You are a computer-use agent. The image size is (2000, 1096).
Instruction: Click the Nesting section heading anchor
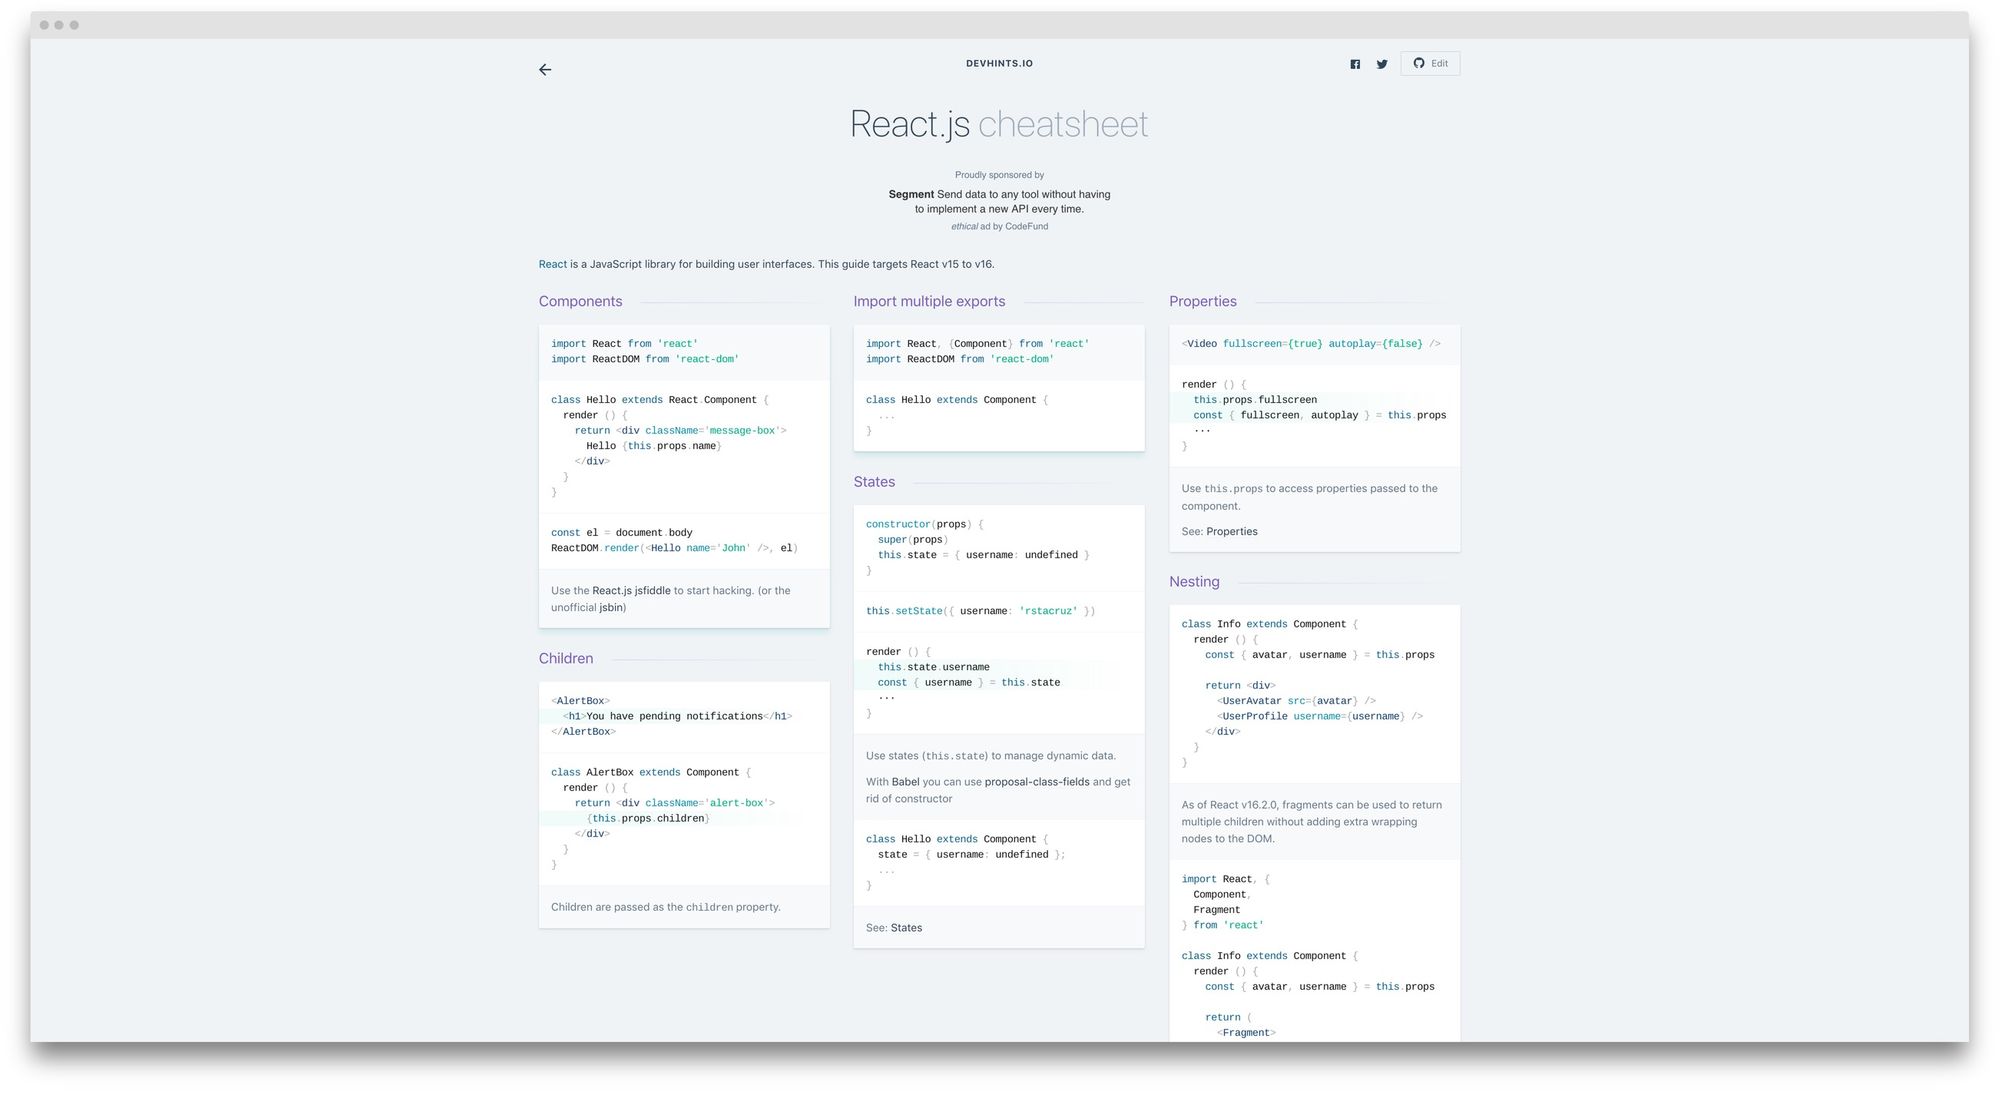pos(1193,581)
